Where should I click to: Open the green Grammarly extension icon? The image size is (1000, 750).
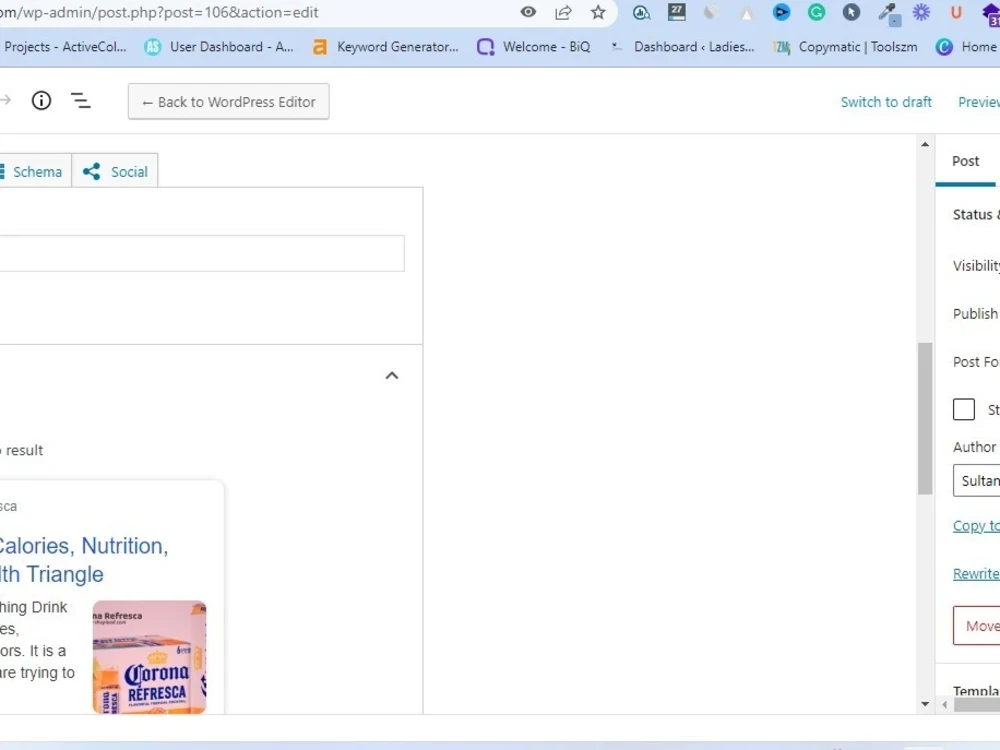point(816,12)
